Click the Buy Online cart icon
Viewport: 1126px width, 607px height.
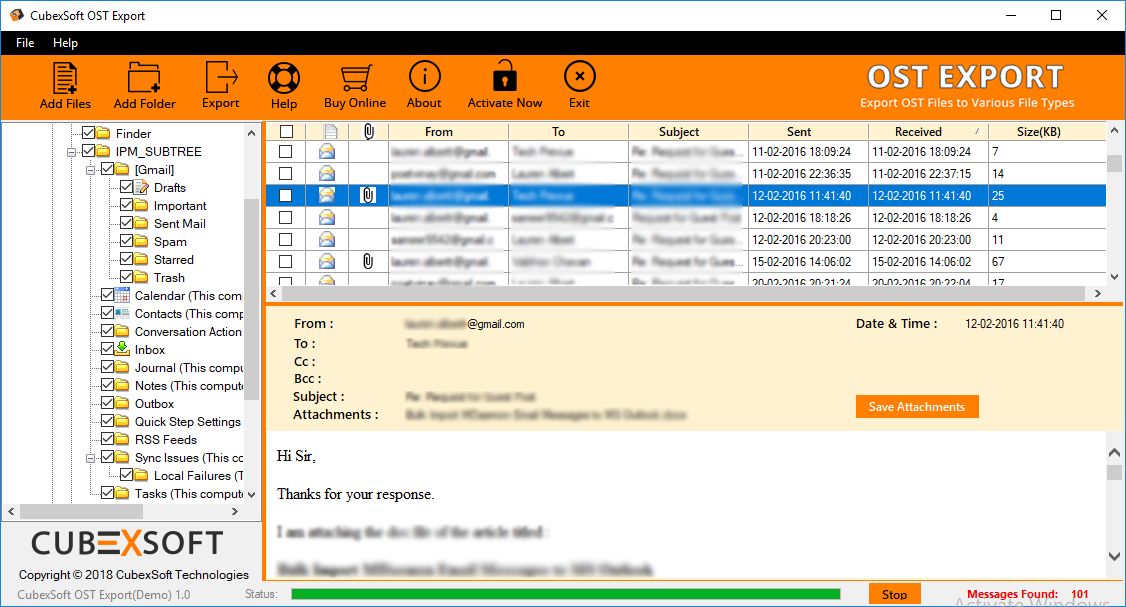pos(355,78)
